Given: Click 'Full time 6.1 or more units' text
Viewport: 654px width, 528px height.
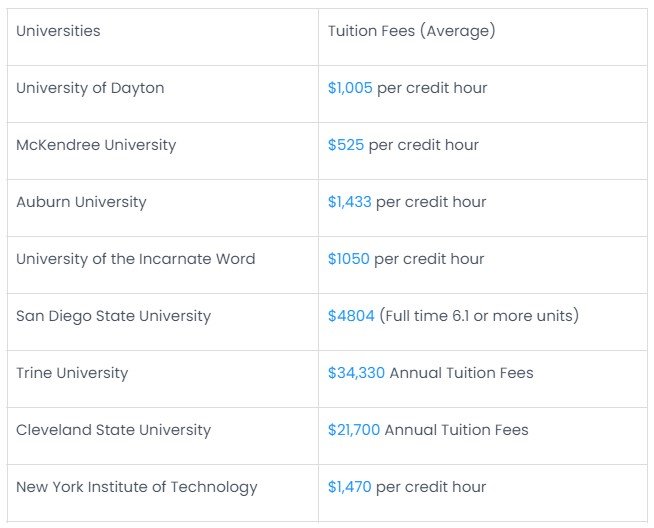Looking at the screenshot, I should 479,316.
